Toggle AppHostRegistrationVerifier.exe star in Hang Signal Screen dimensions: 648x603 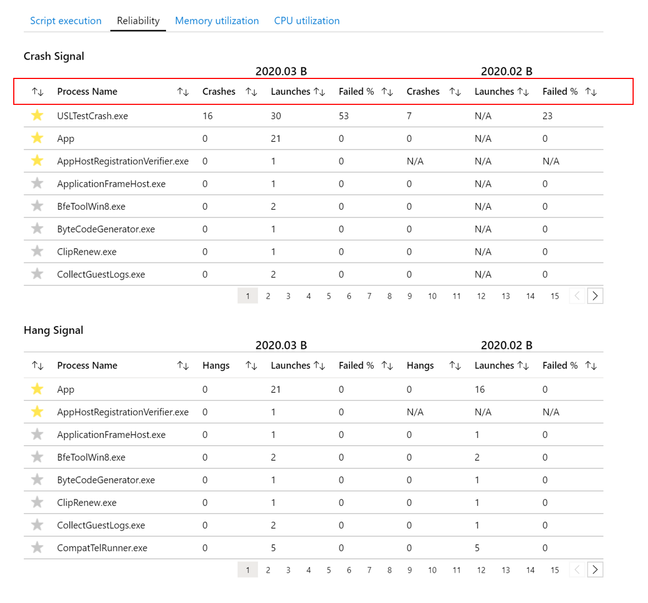(37, 411)
